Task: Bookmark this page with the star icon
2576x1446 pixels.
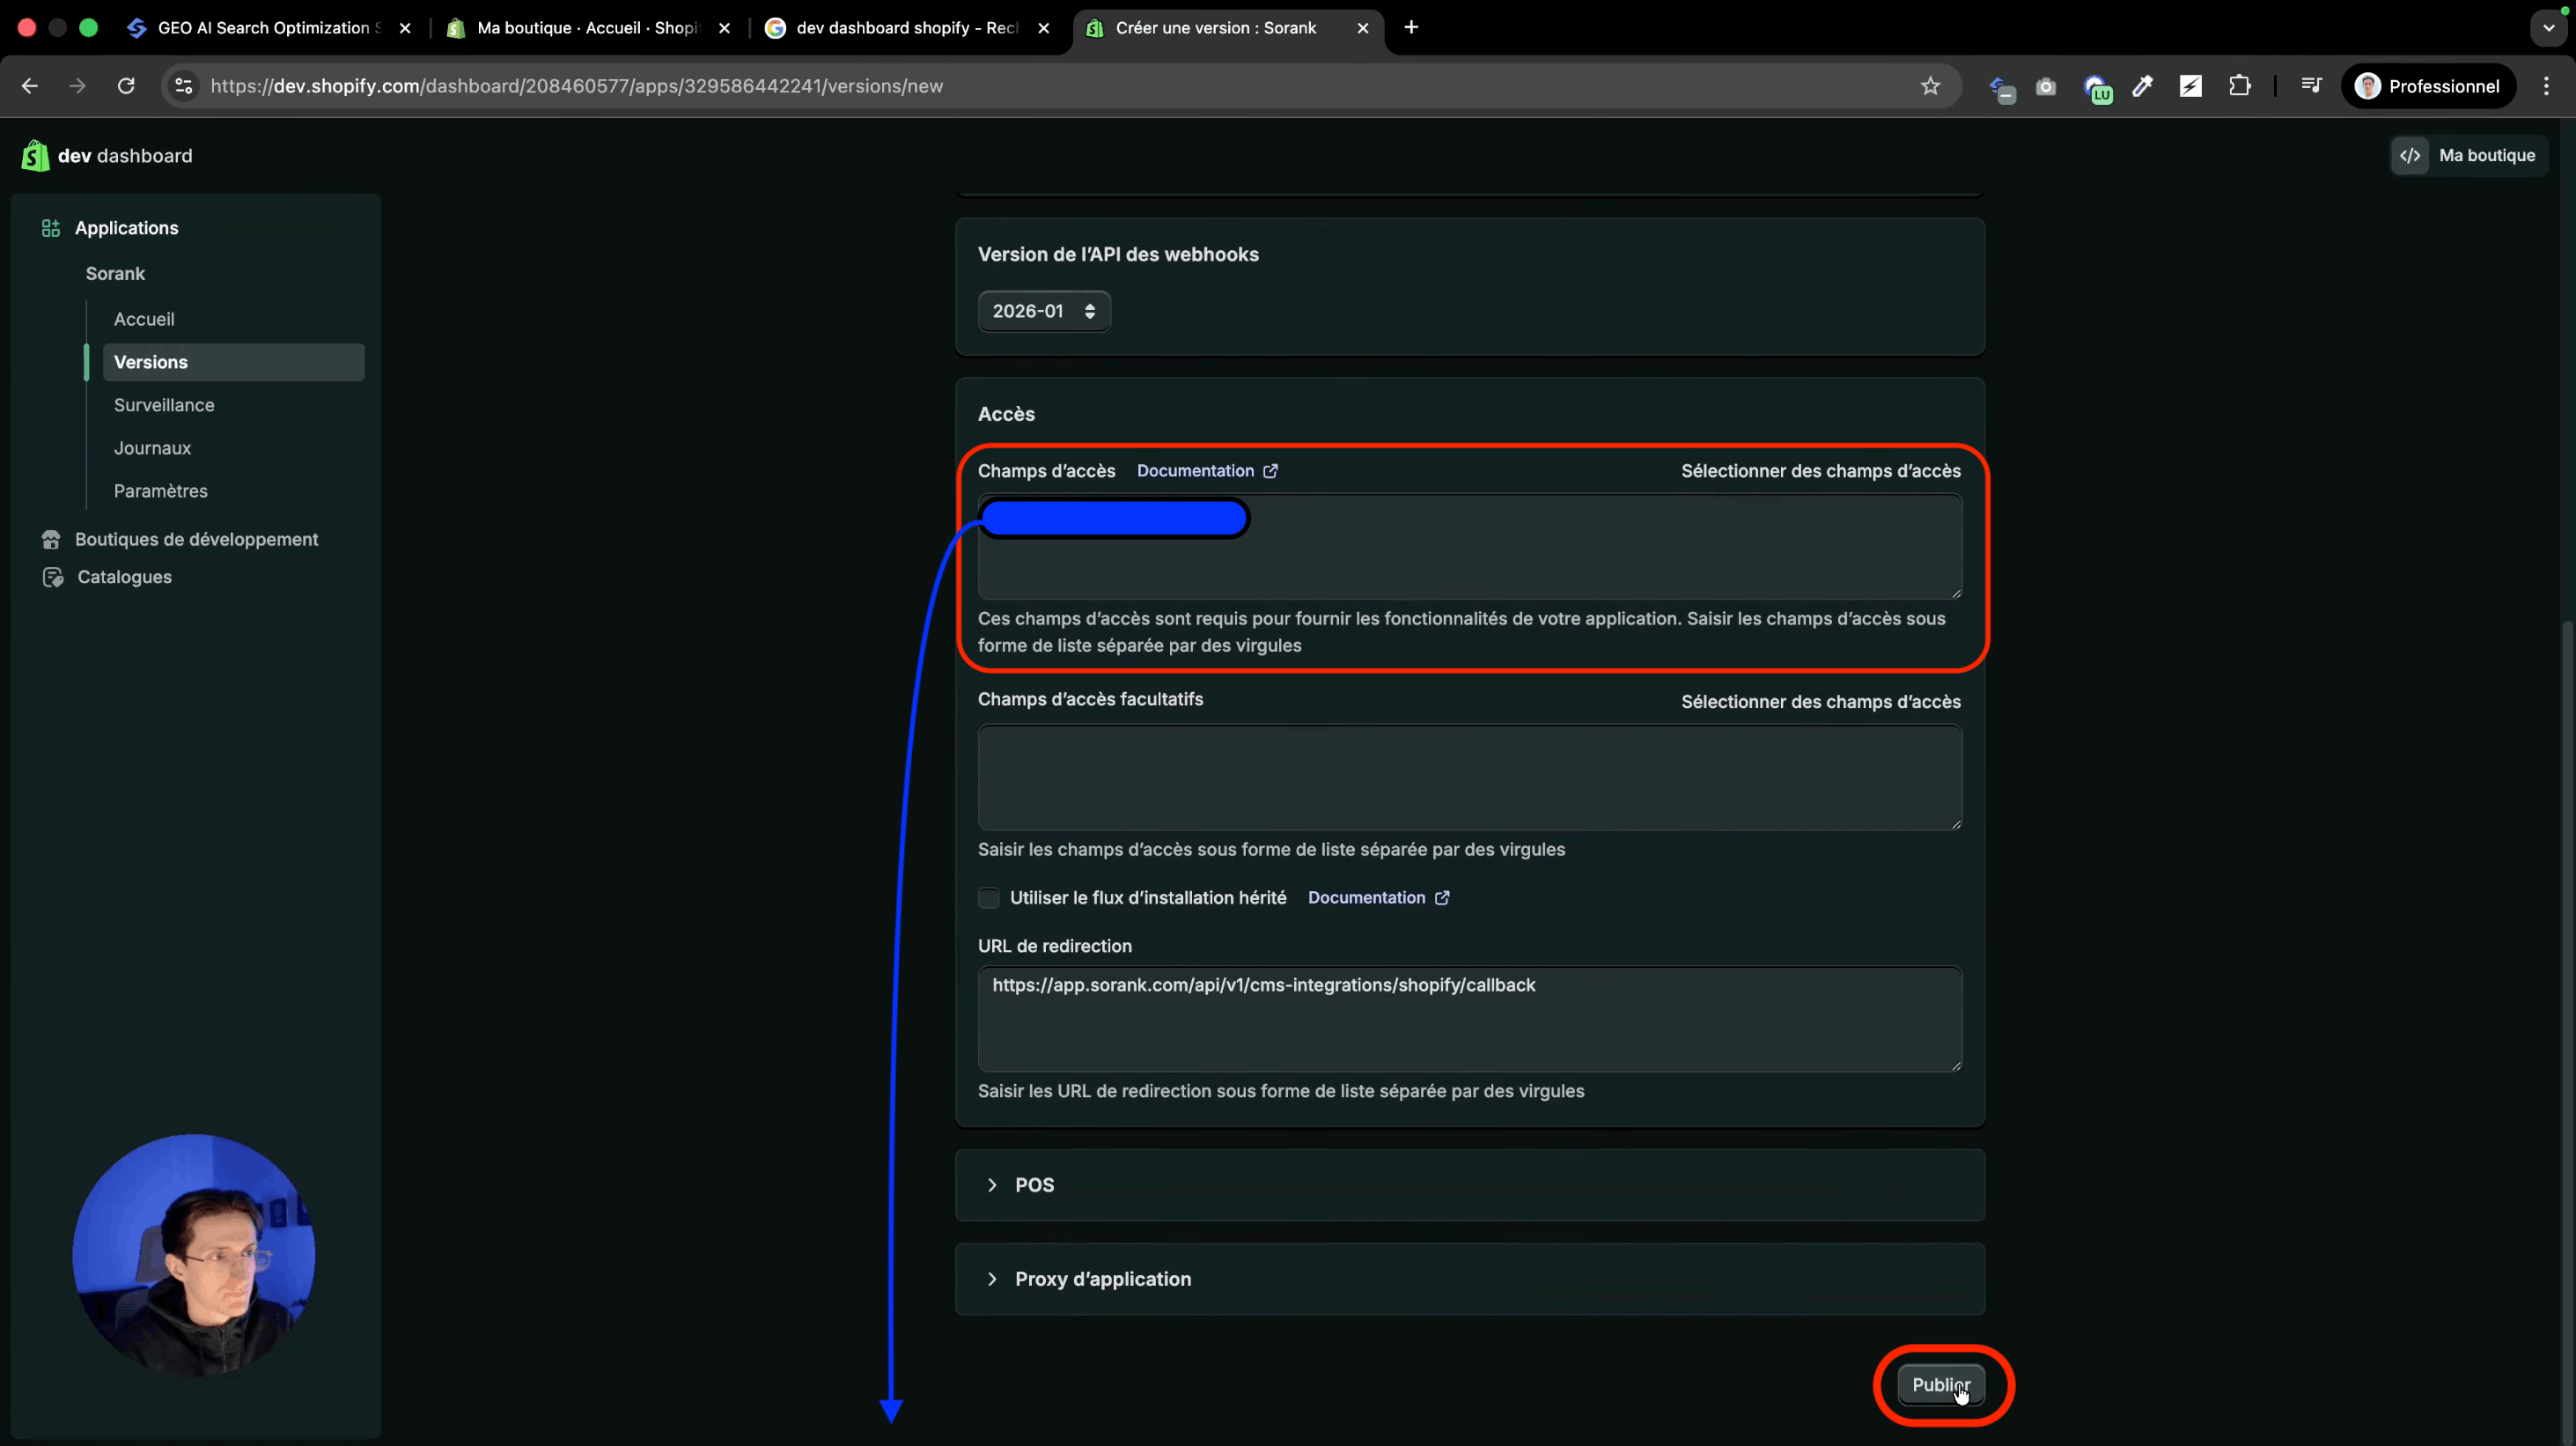Action: tap(1930, 86)
